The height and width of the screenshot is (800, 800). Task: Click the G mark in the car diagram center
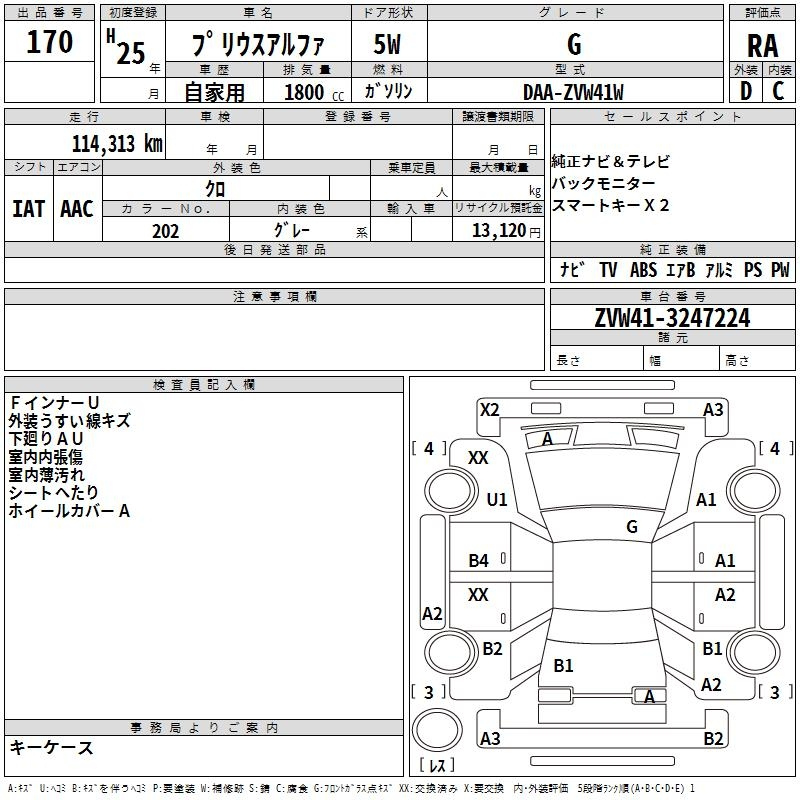(632, 526)
